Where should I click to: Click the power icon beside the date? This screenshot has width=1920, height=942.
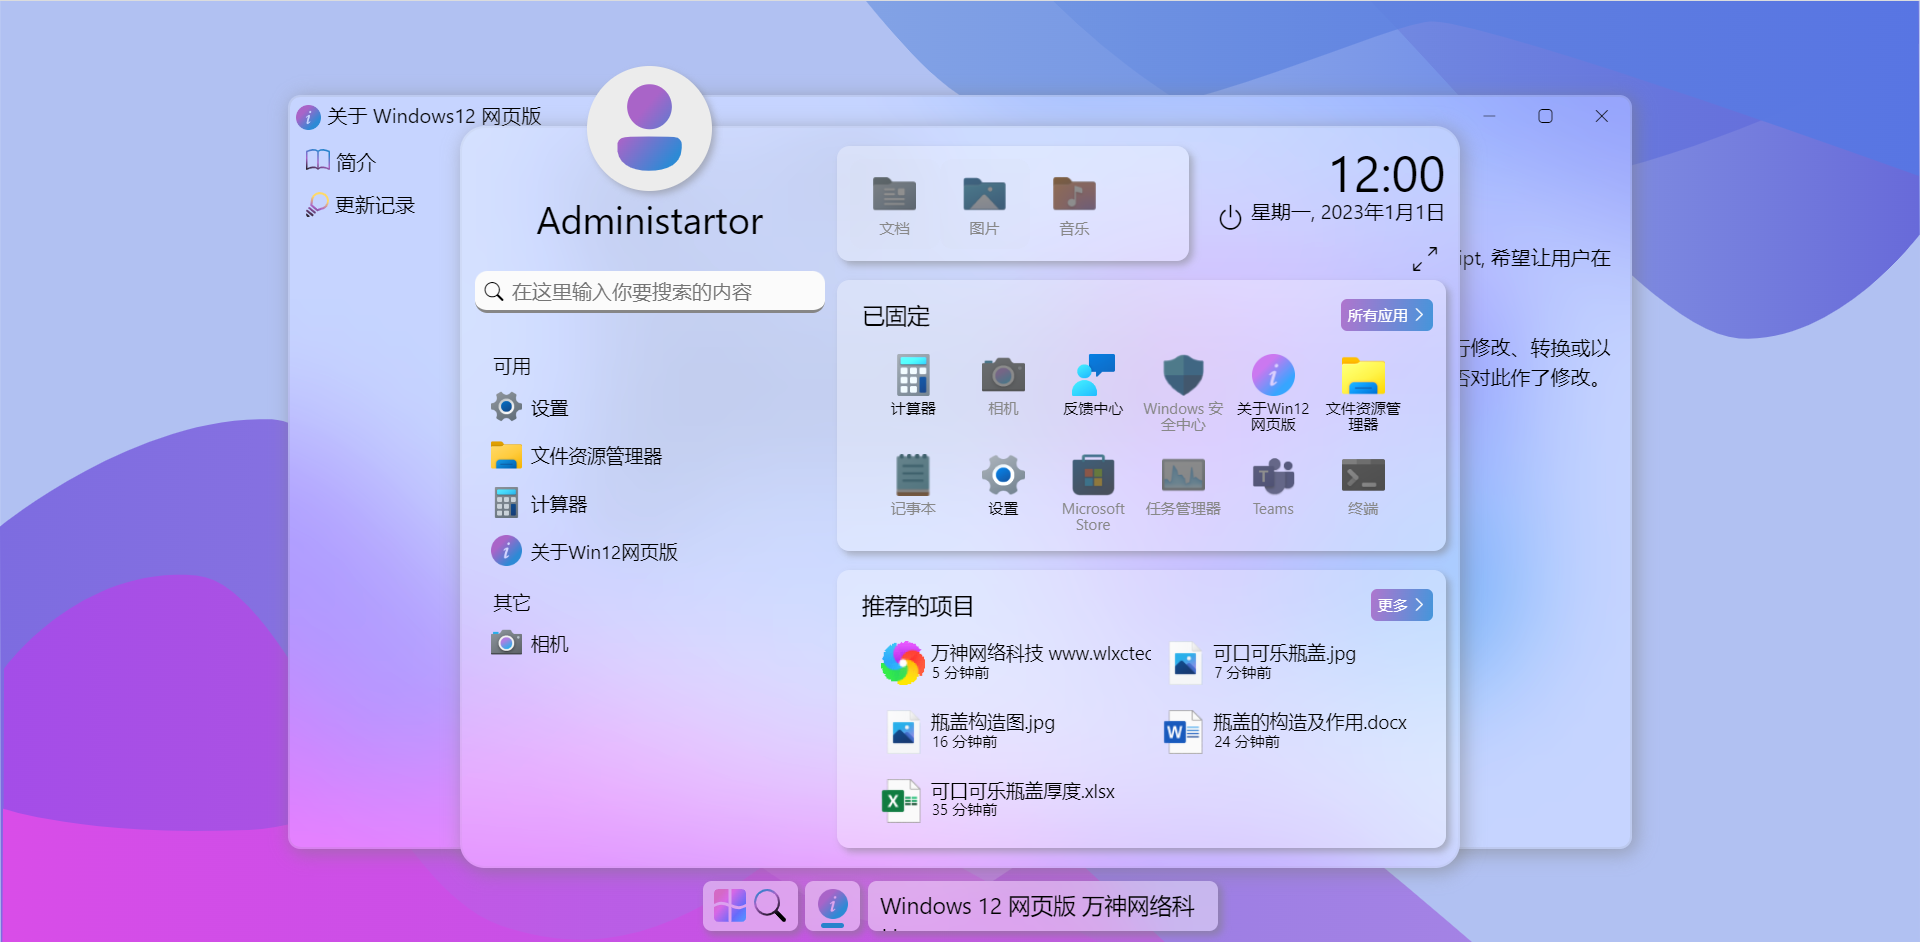1230,217
